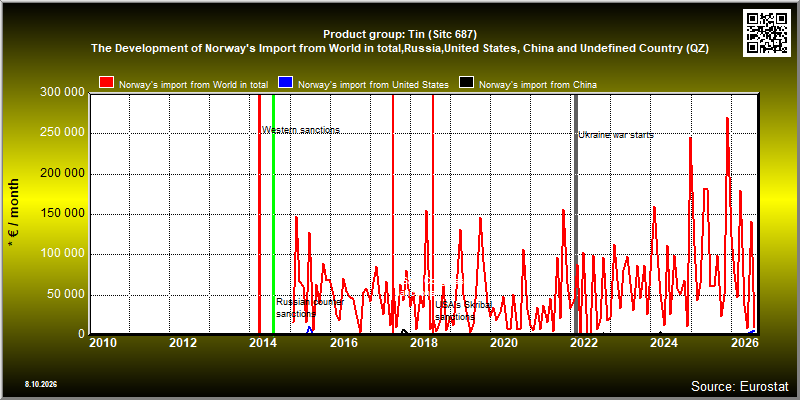This screenshot has height=400, width=800.
Task: Click the gray Ukraine war starts marker
Action: click(x=576, y=214)
